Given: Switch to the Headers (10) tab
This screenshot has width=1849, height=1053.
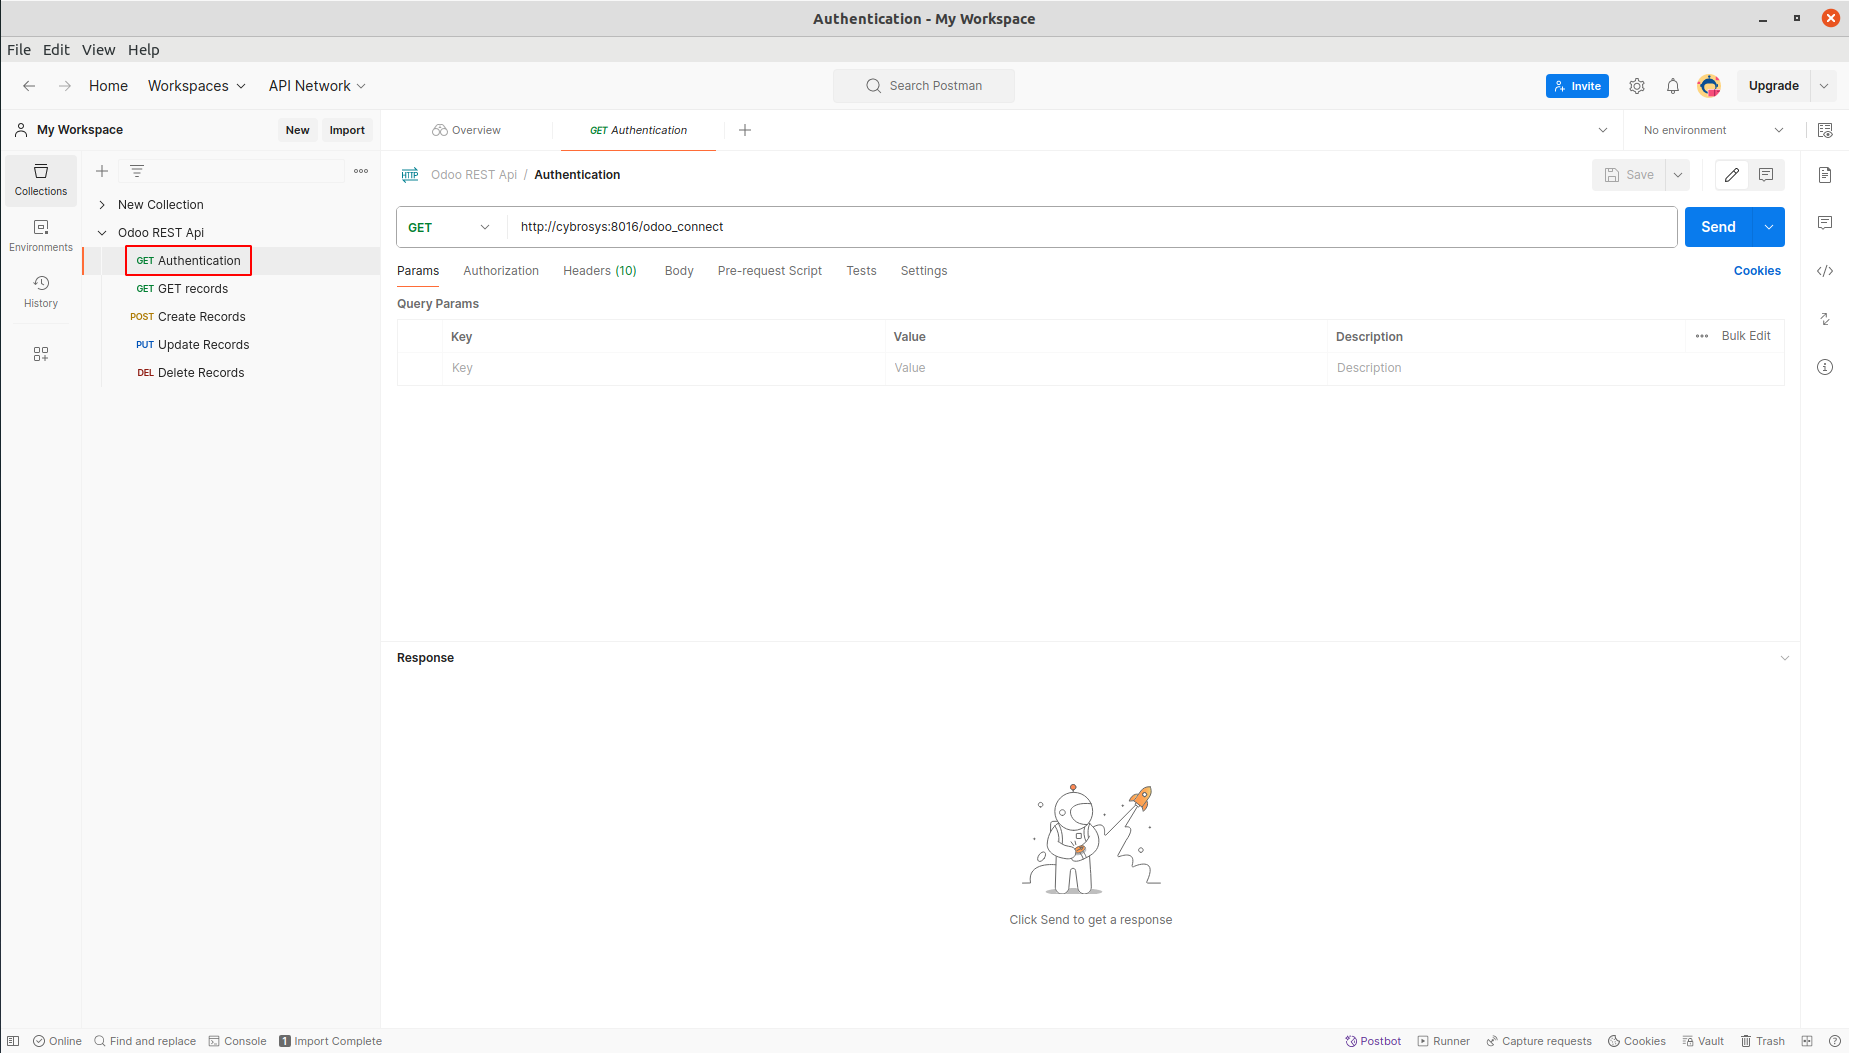Looking at the screenshot, I should tap(600, 271).
